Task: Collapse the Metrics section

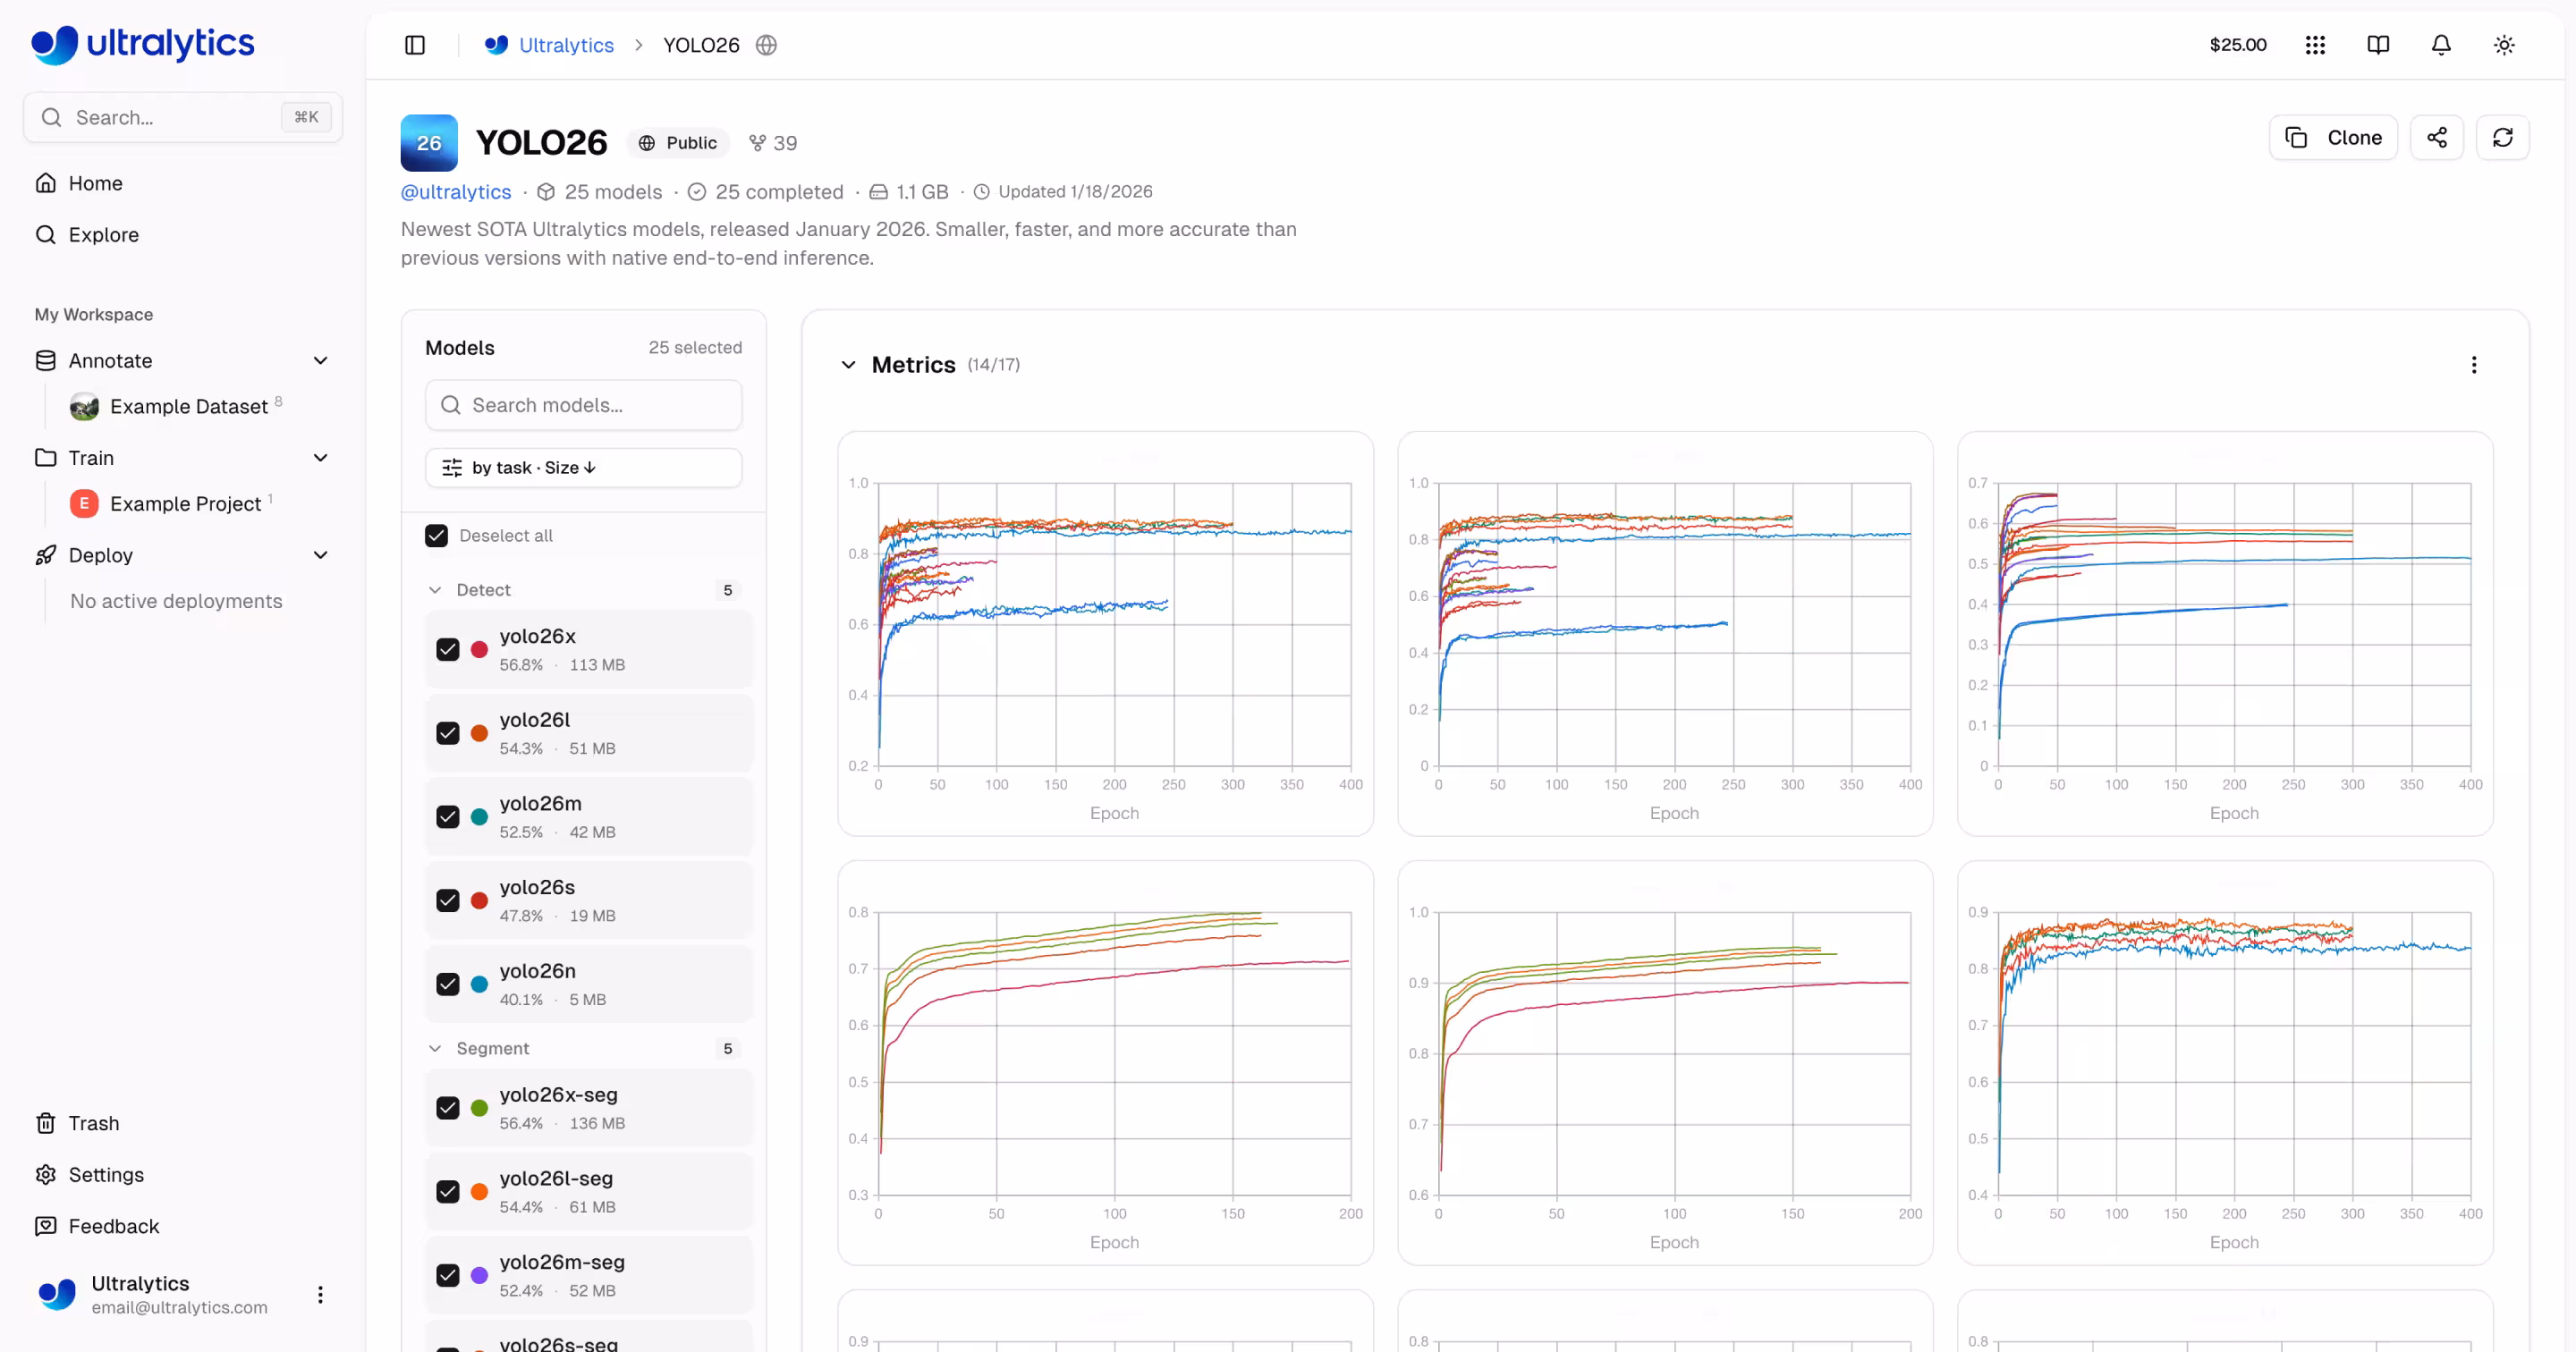Action: tap(848, 364)
